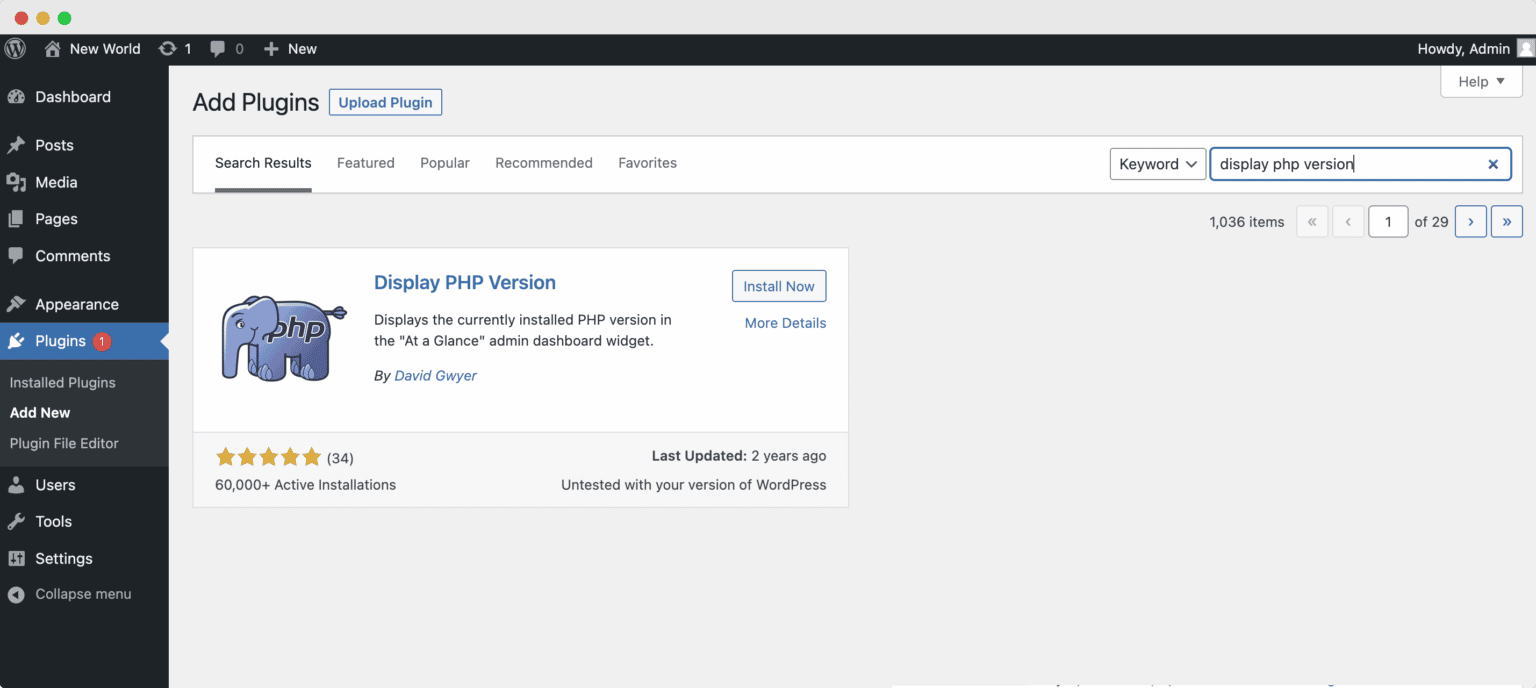Click the page number input field
This screenshot has height=688, width=1536.
click(x=1388, y=221)
